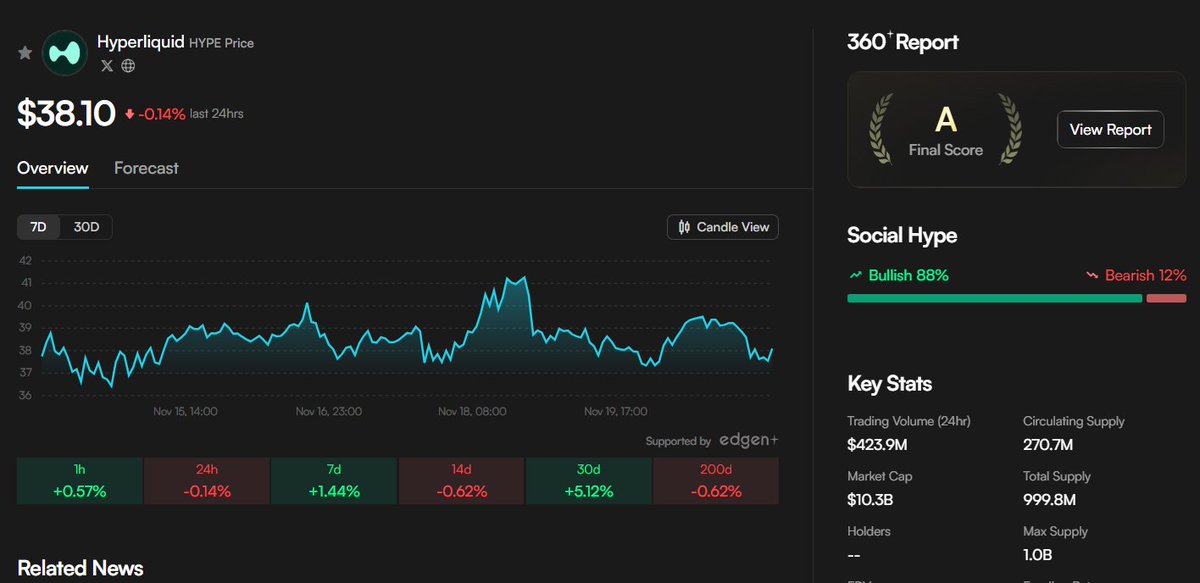Click the star to favorite Hyperliquid
Image resolution: width=1200 pixels, height=583 pixels.
point(24,51)
